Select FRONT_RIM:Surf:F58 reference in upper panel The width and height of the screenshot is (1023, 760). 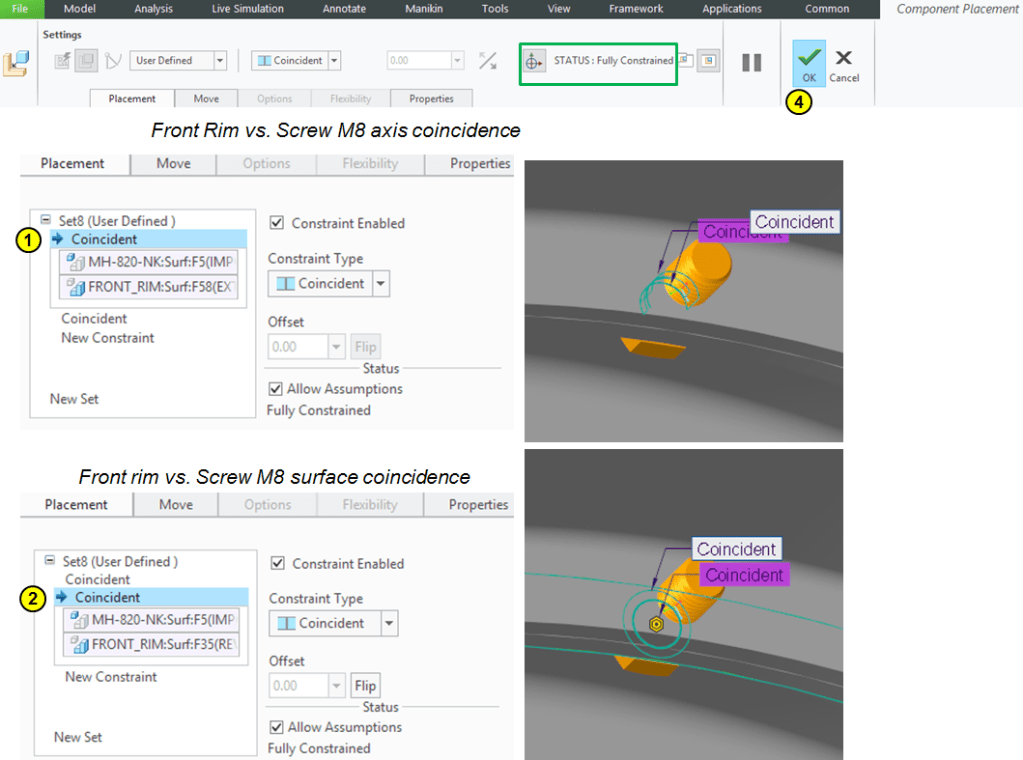pyautogui.click(x=151, y=287)
